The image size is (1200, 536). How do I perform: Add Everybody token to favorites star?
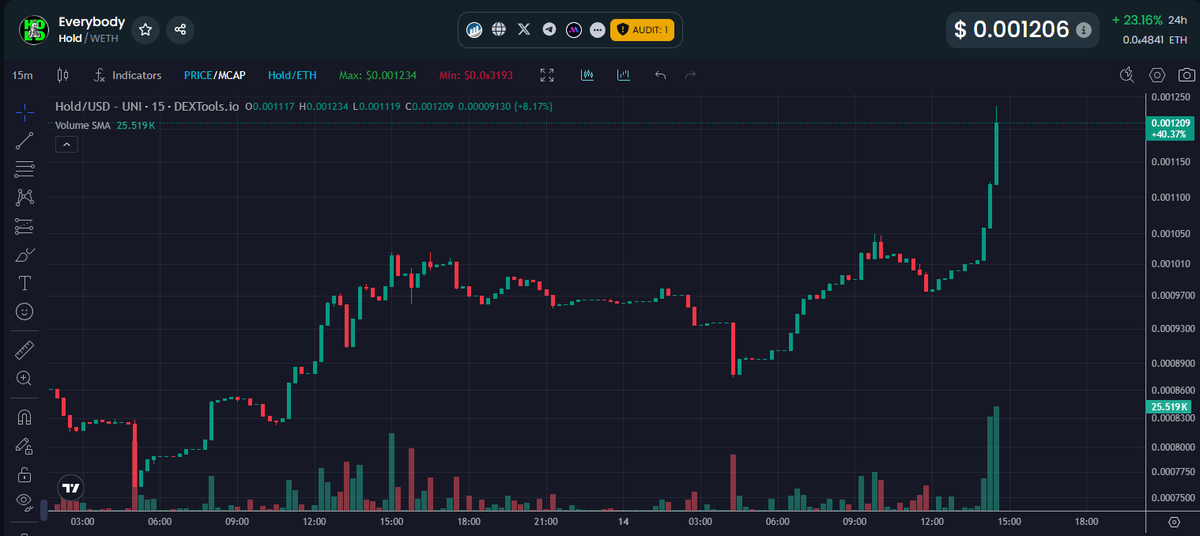[145, 30]
